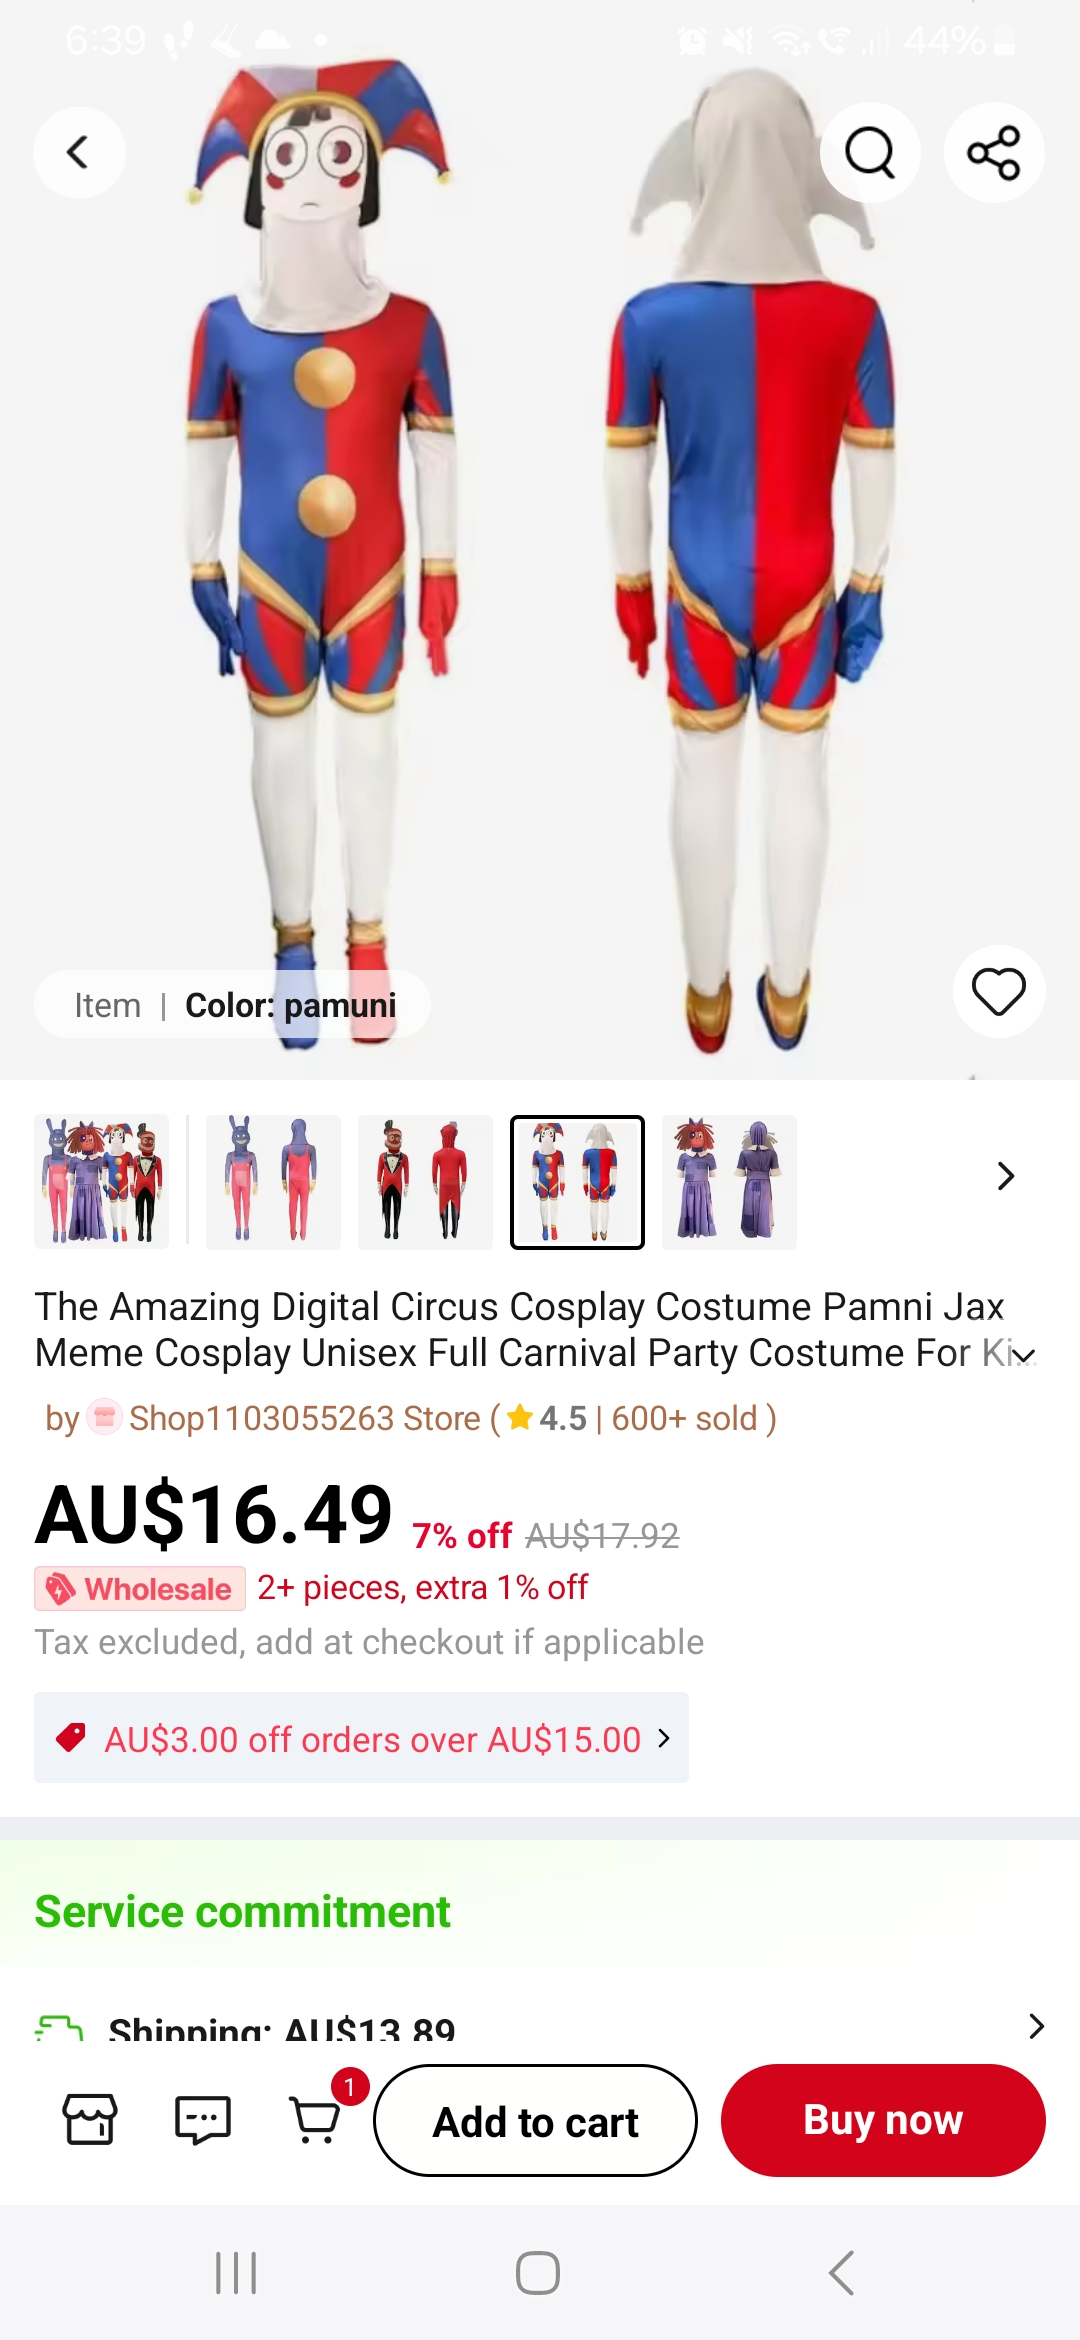The width and height of the screenshot is (1080, 2340).
Task: Select the Jax purple rabbit costume thumbnail
Action: click(273, 1182)
